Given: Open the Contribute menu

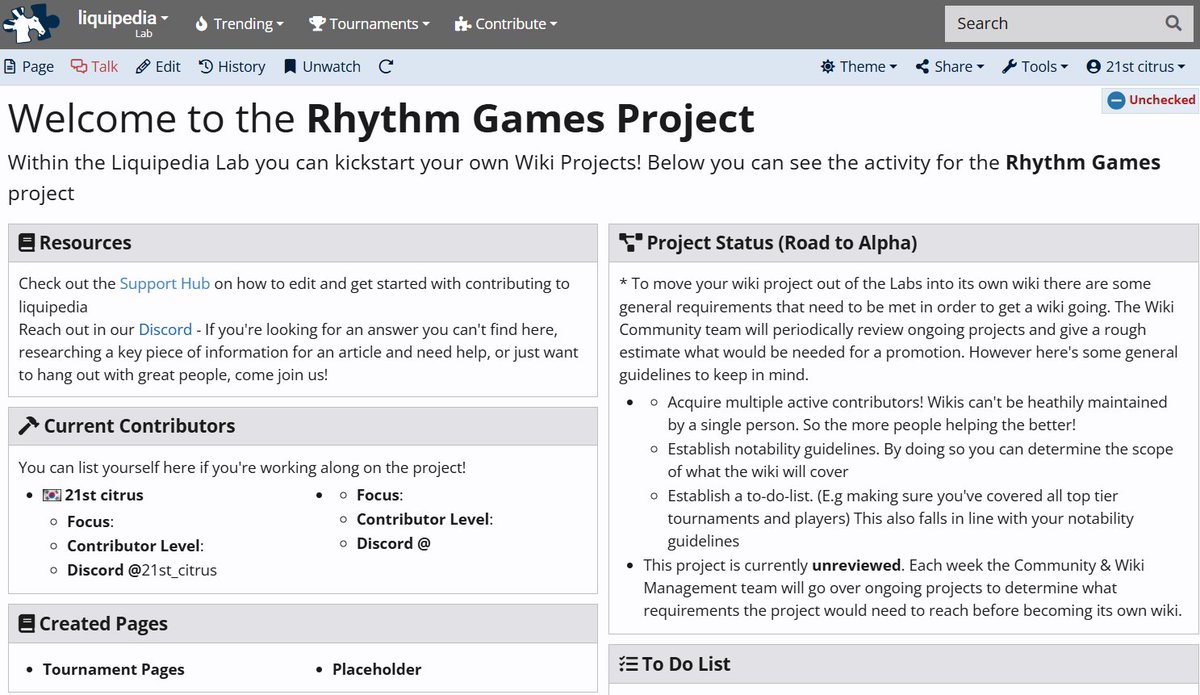Looking at the screenshot, I should [x=506, y=24].
